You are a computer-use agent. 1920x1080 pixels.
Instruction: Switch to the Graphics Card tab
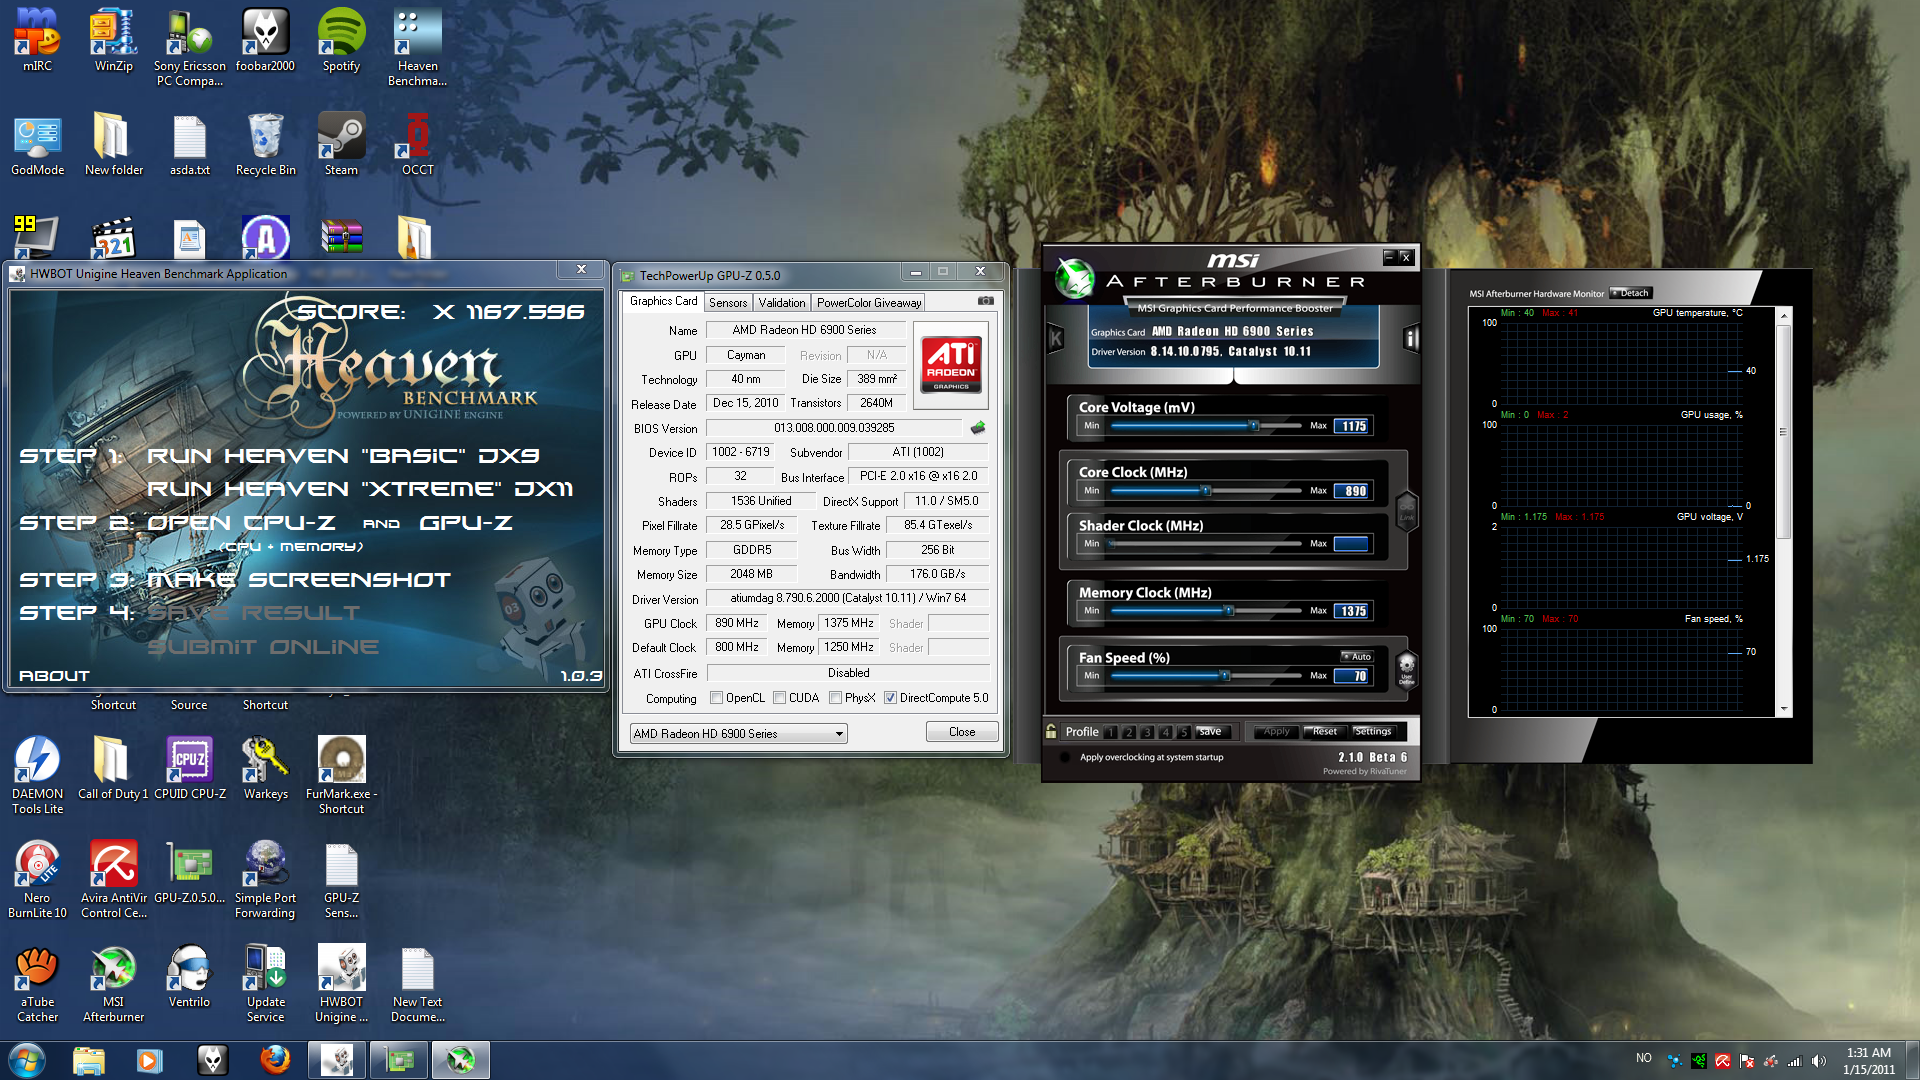click(663, 301)
